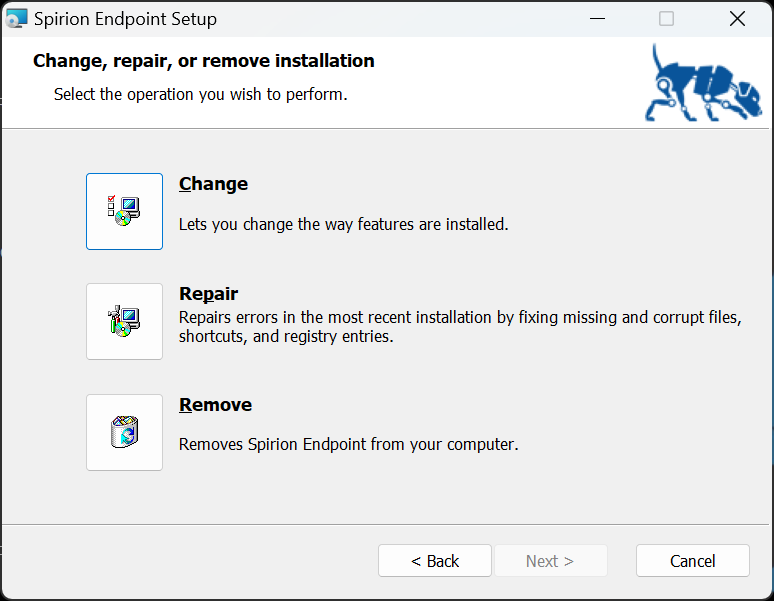Click the "Lets you change the way" description
Image resolution: width=774 pixels, height=601 pixels.
pyautogui.click(x=343, y=224)
